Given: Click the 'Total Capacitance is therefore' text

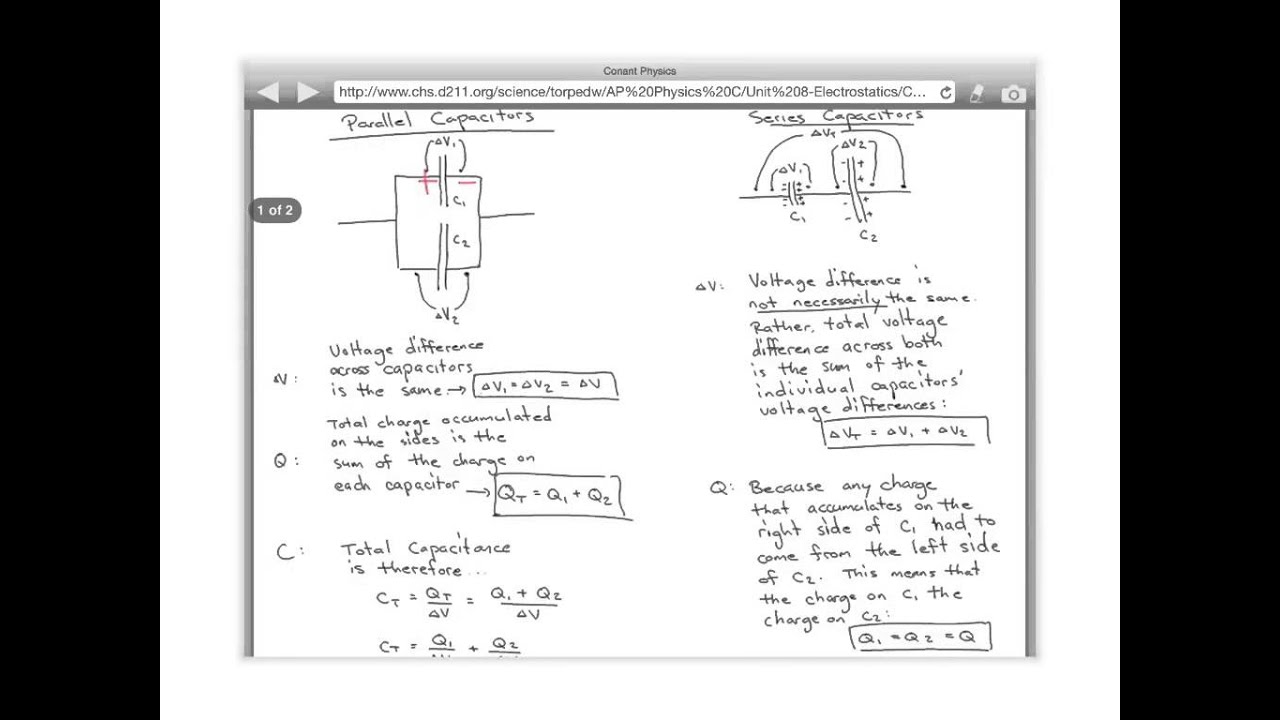Looking at the screenshot, I should tap(425, 558).
